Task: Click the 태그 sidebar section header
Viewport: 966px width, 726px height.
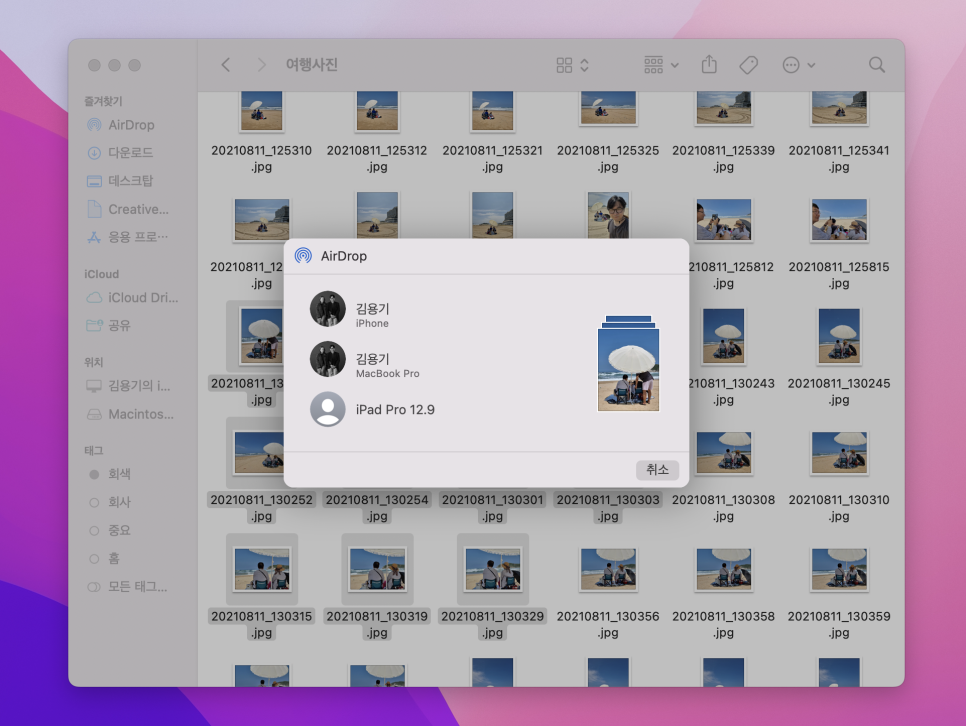Action: [94, 451]
